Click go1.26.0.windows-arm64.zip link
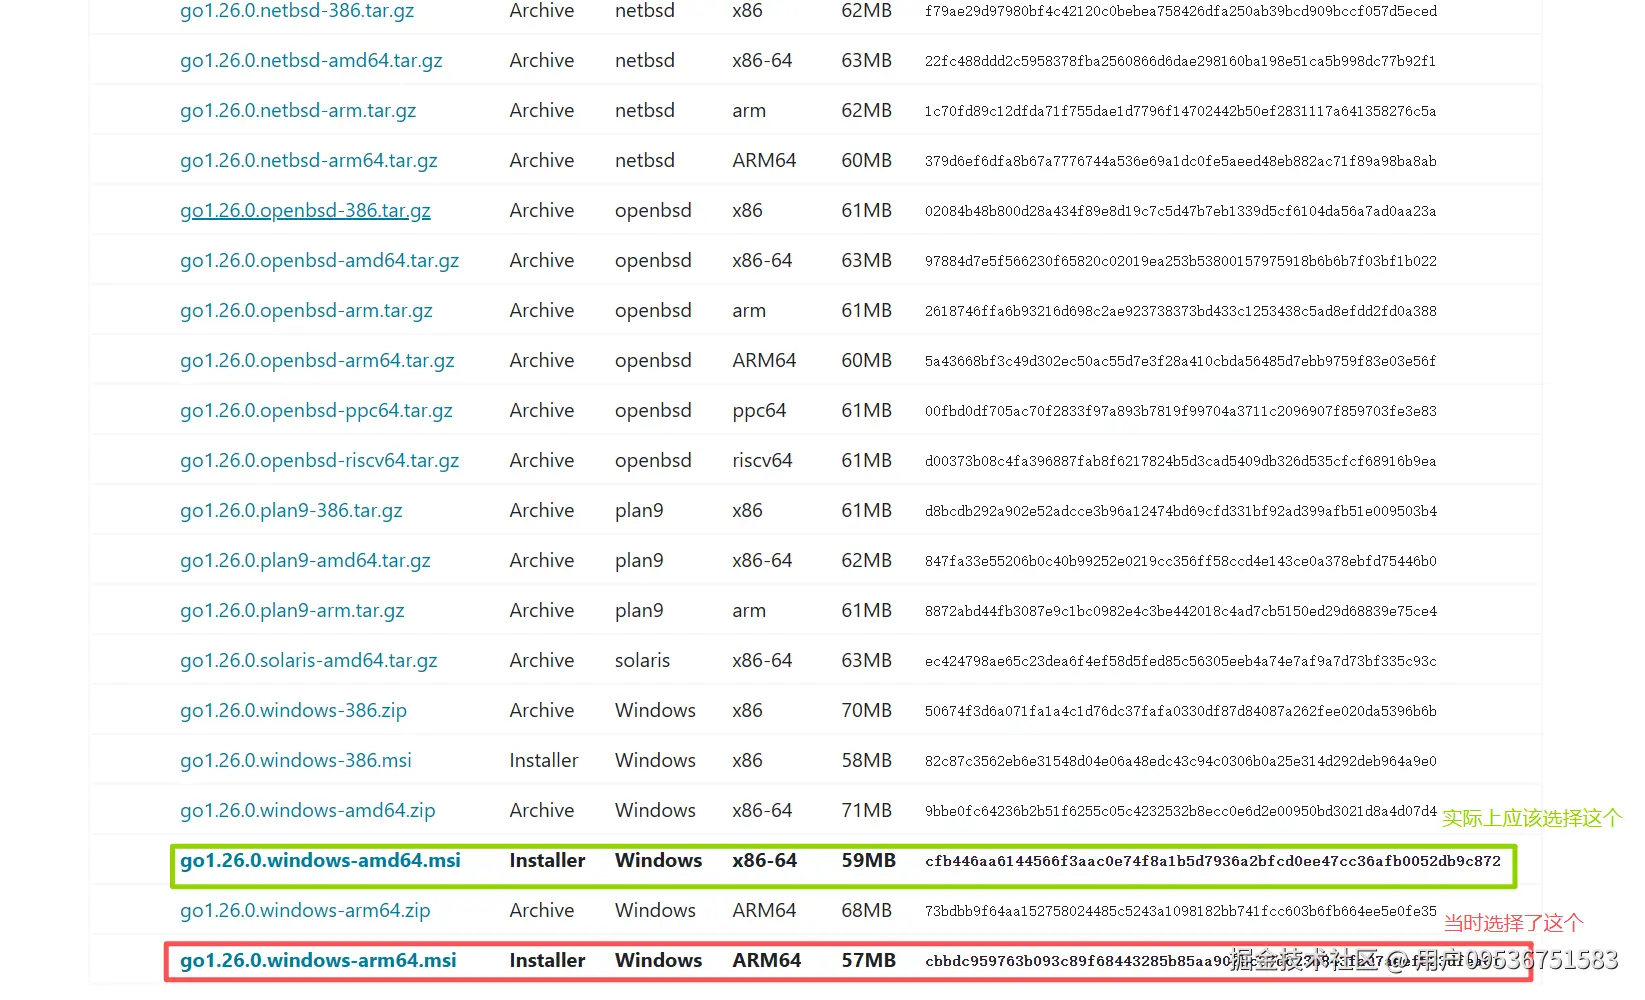Screen dimensions: 1645x1000 [x=305, y=911]
